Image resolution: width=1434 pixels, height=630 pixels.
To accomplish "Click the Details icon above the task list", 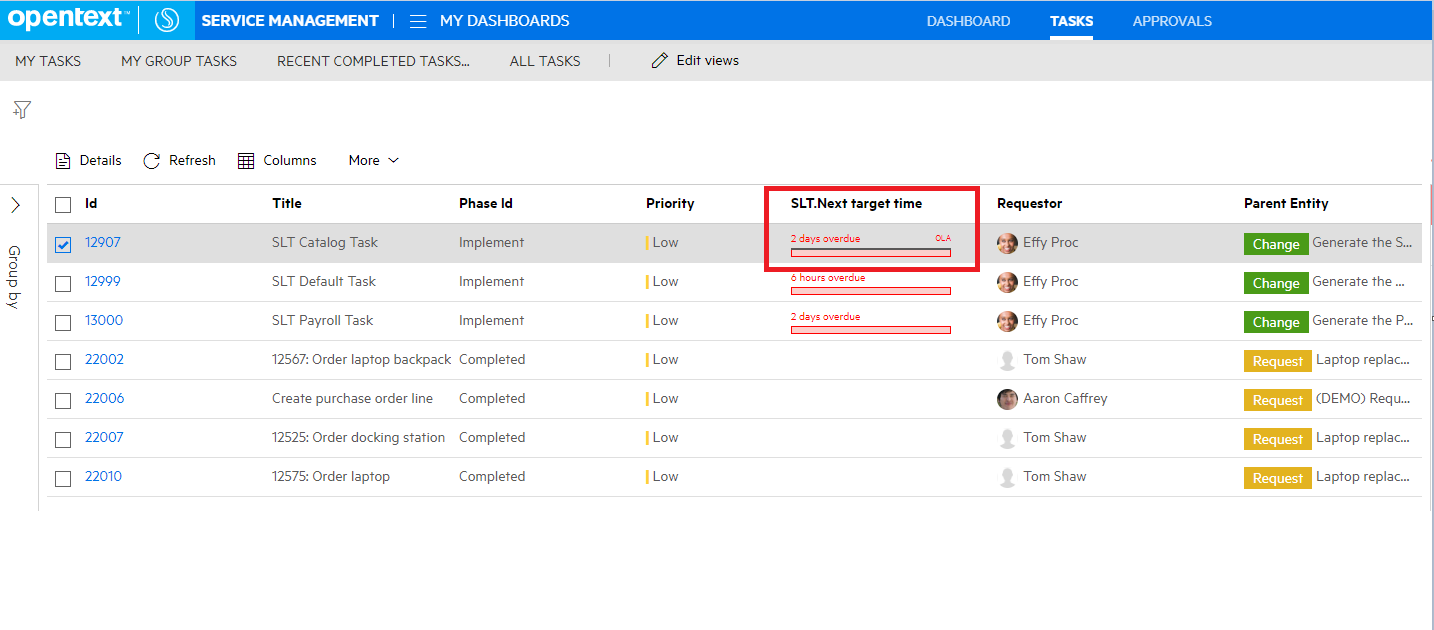I will [x=60, y=160].
